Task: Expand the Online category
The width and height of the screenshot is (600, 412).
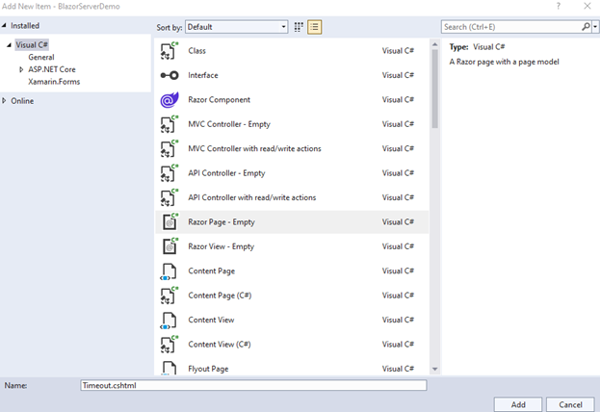Action: coord(5,100)
